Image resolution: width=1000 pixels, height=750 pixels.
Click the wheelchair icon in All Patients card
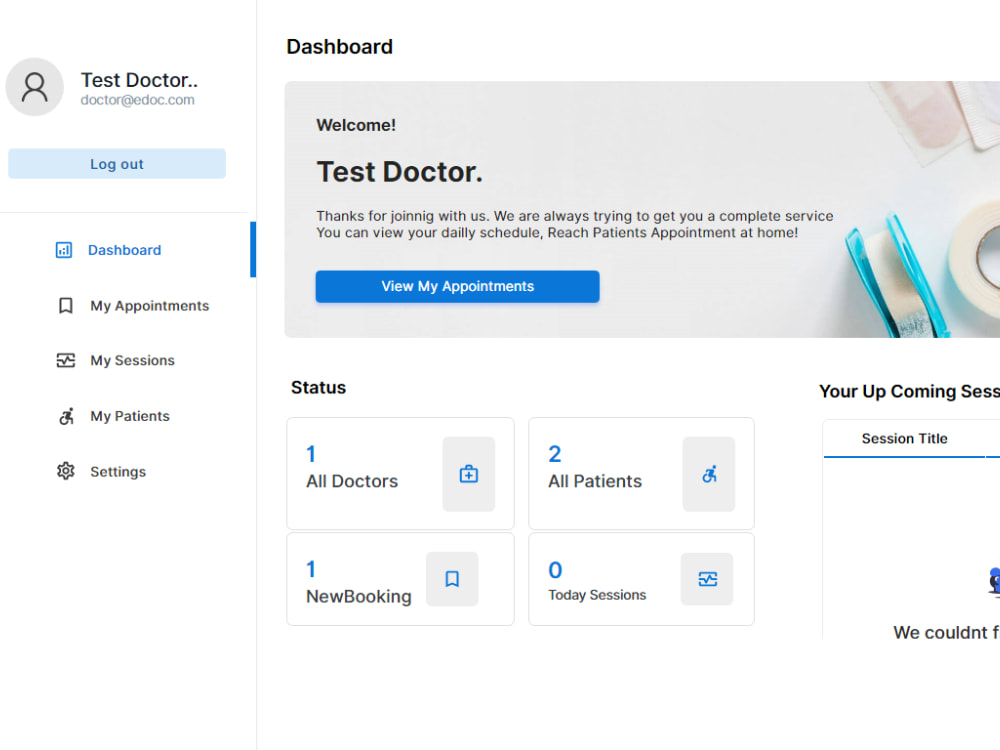click(x=709, y=474)
